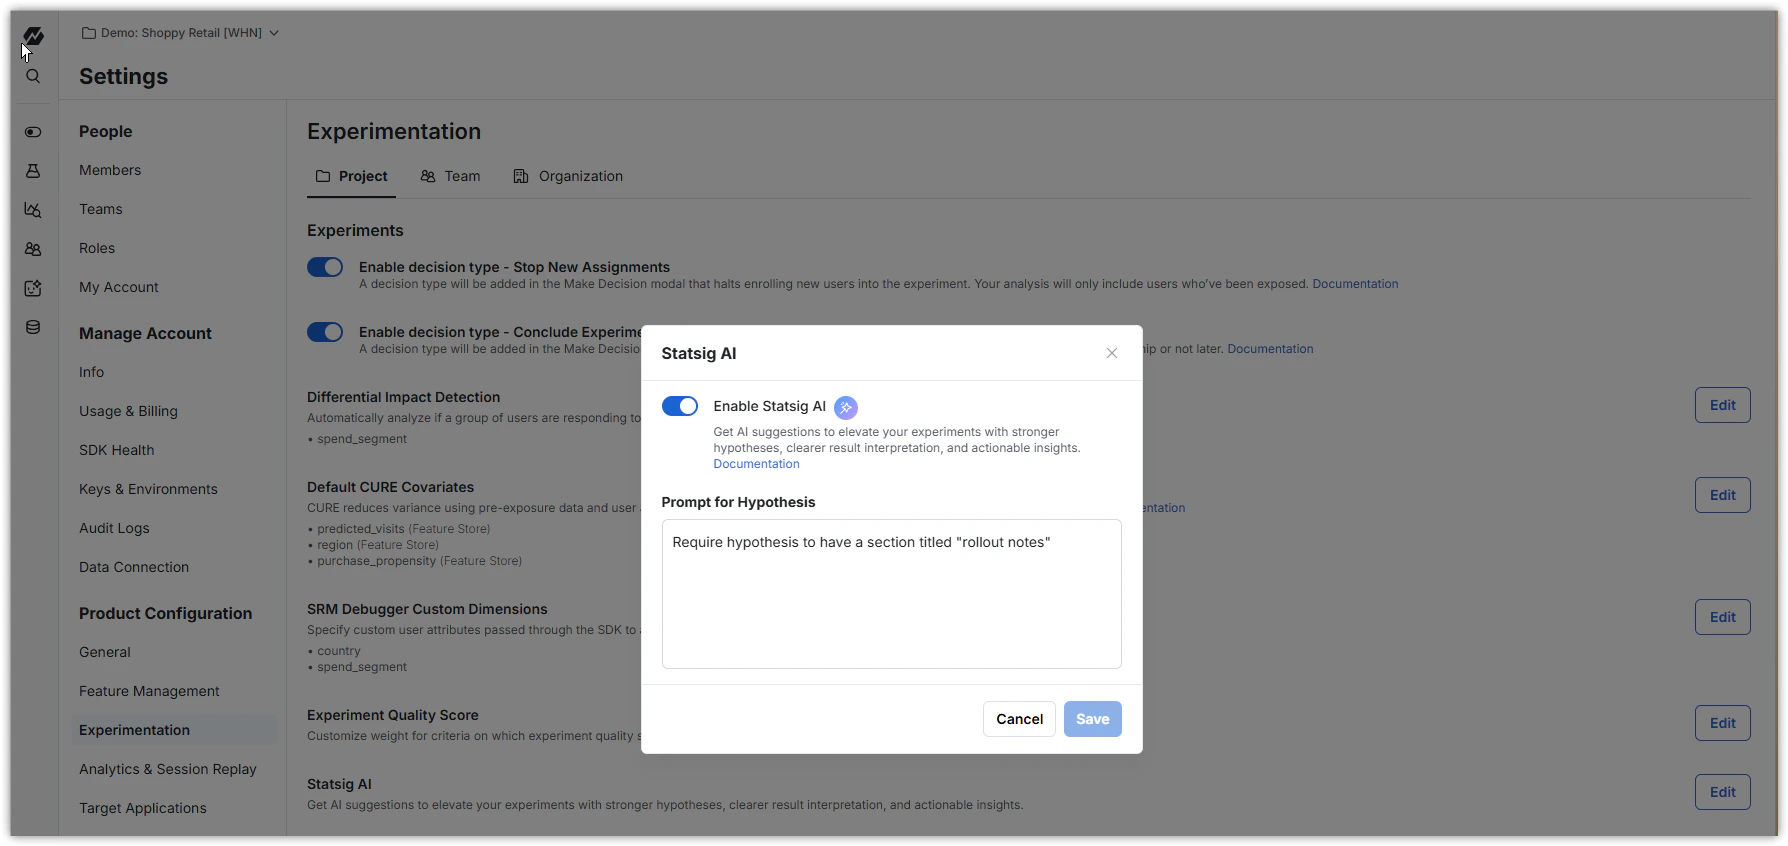Image resolution: width=1788 pixels, height=846 pixels.
Task: Open Audit Logs page
Action: point(114,528)
